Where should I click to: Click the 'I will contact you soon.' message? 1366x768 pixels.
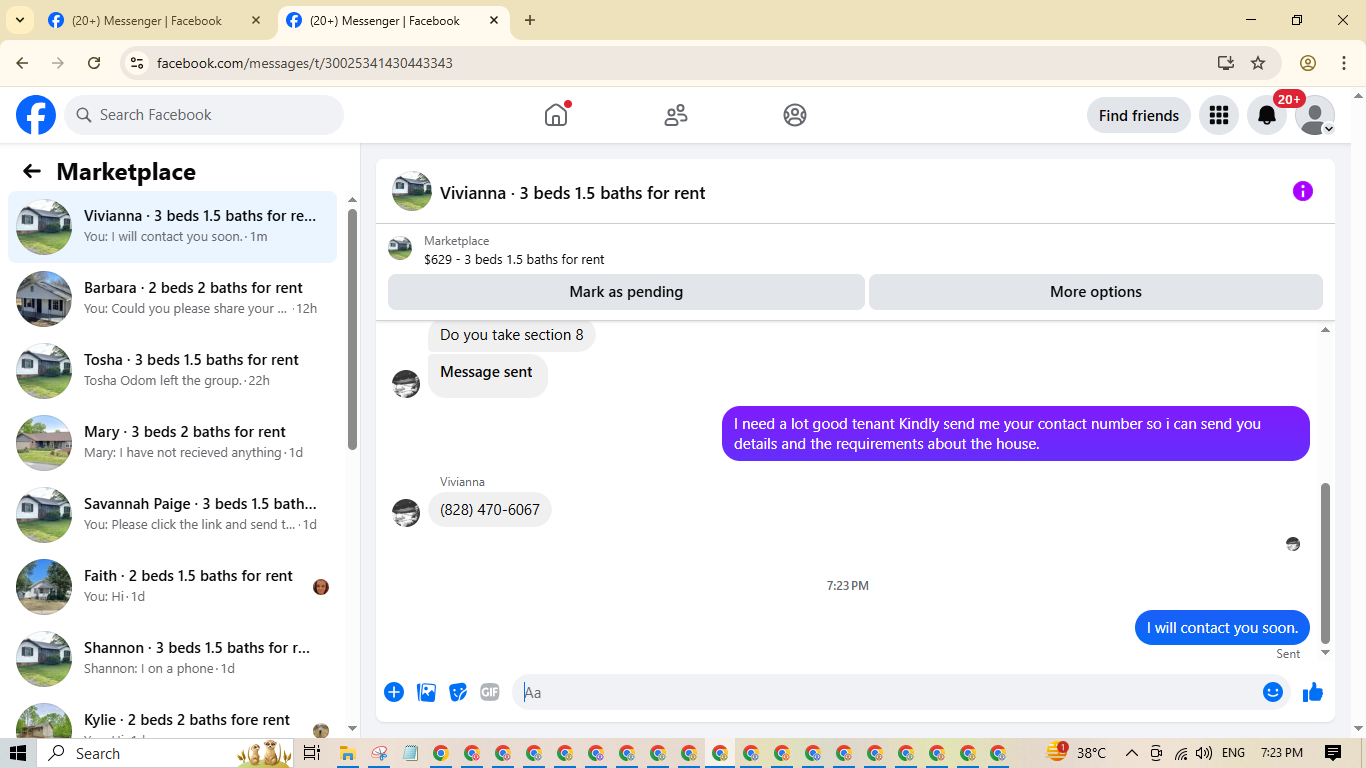click(1222, 628)
